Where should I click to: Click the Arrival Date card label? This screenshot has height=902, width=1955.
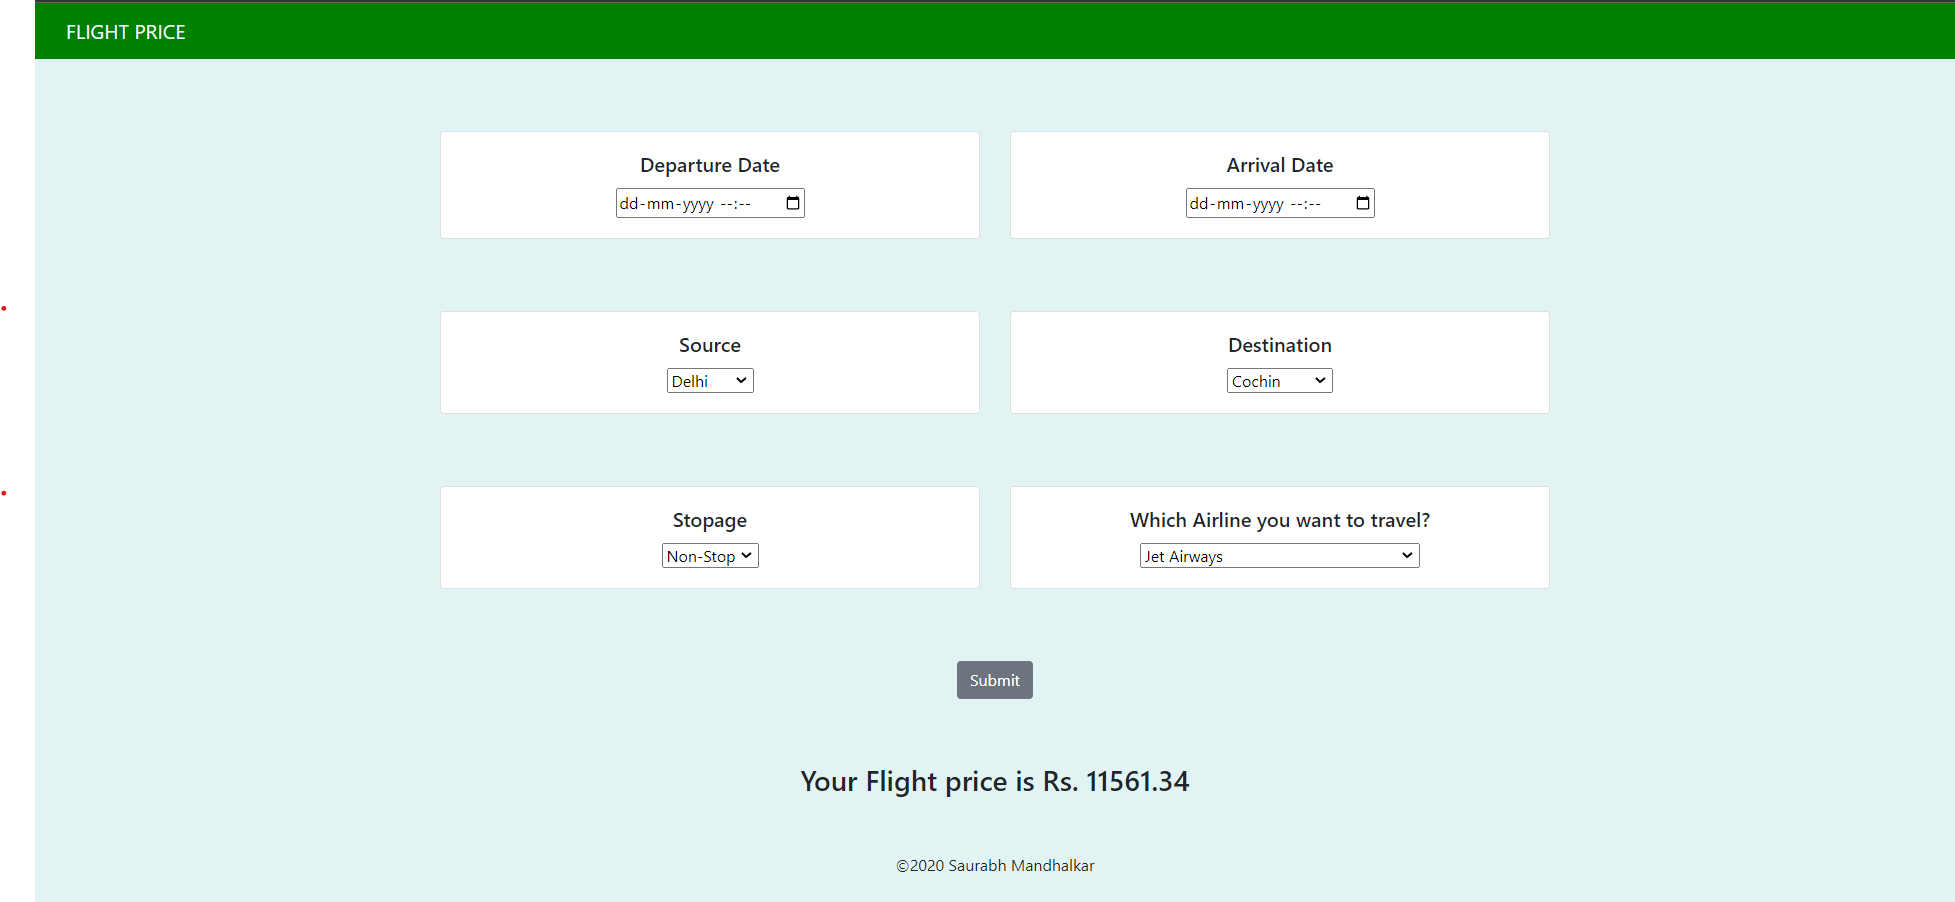coord(1279,164)
